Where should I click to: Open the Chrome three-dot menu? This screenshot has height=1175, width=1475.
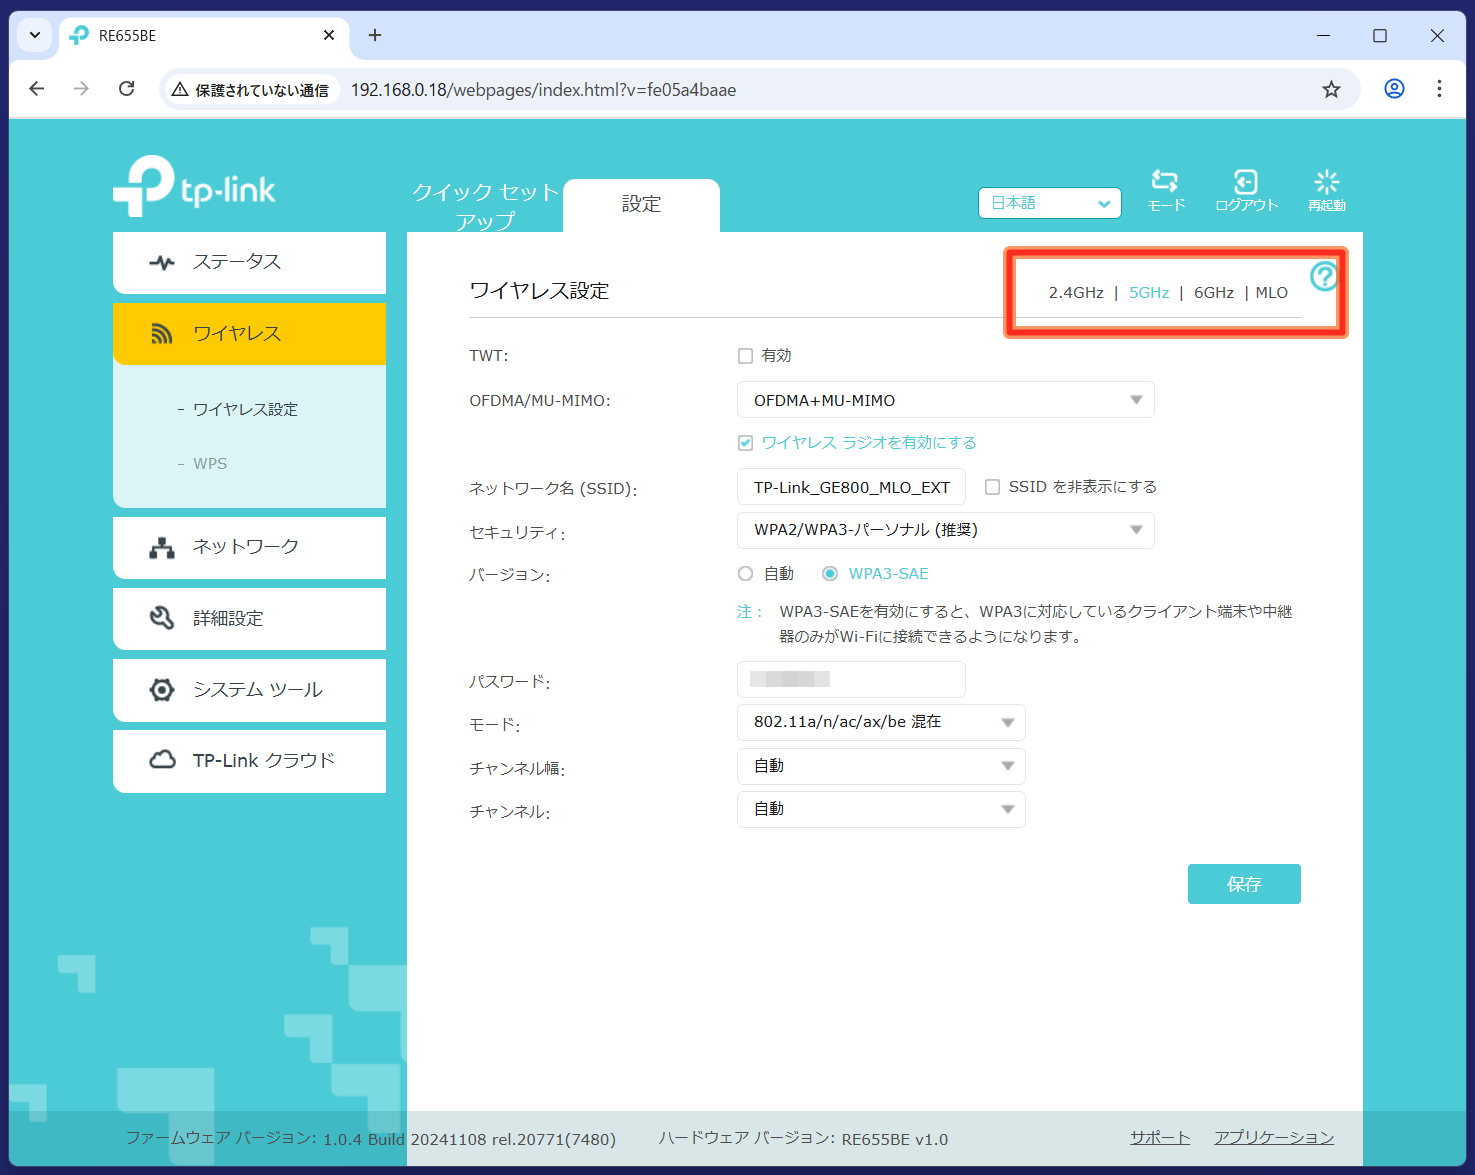pos(1439,89)
